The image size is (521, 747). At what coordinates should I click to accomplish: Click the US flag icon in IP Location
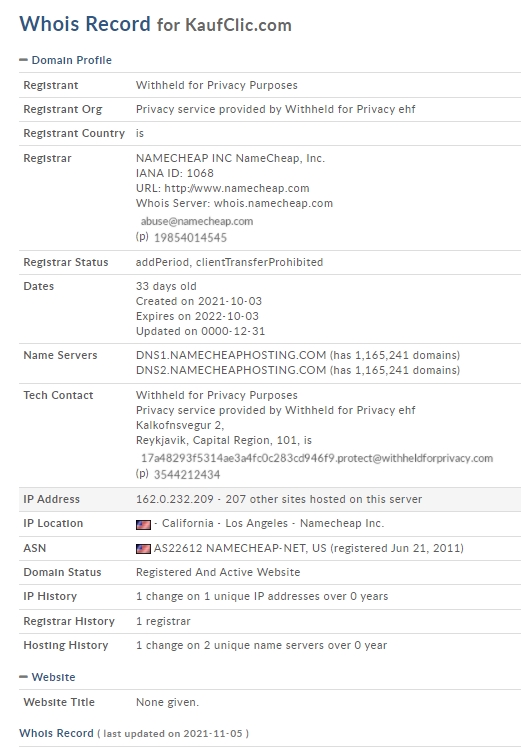143,525
